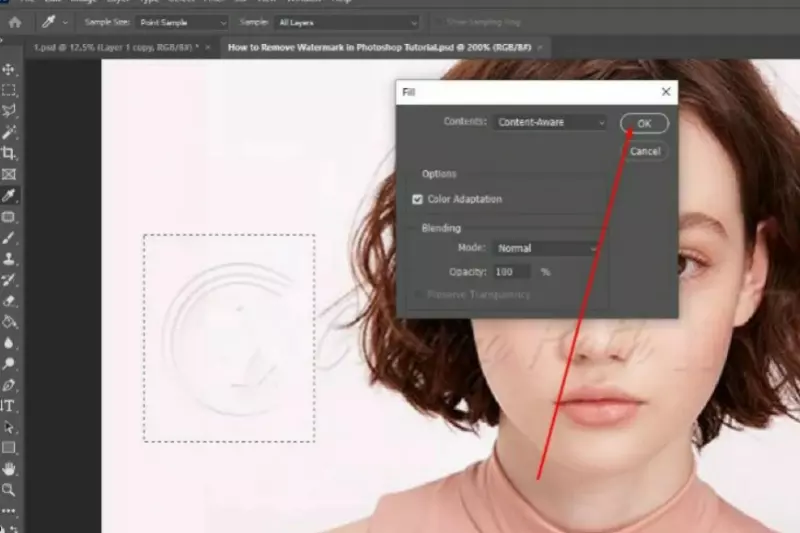Select the Rectangle shape tool
This screenshot has width=800, height=533.
(x=9, y=448)
